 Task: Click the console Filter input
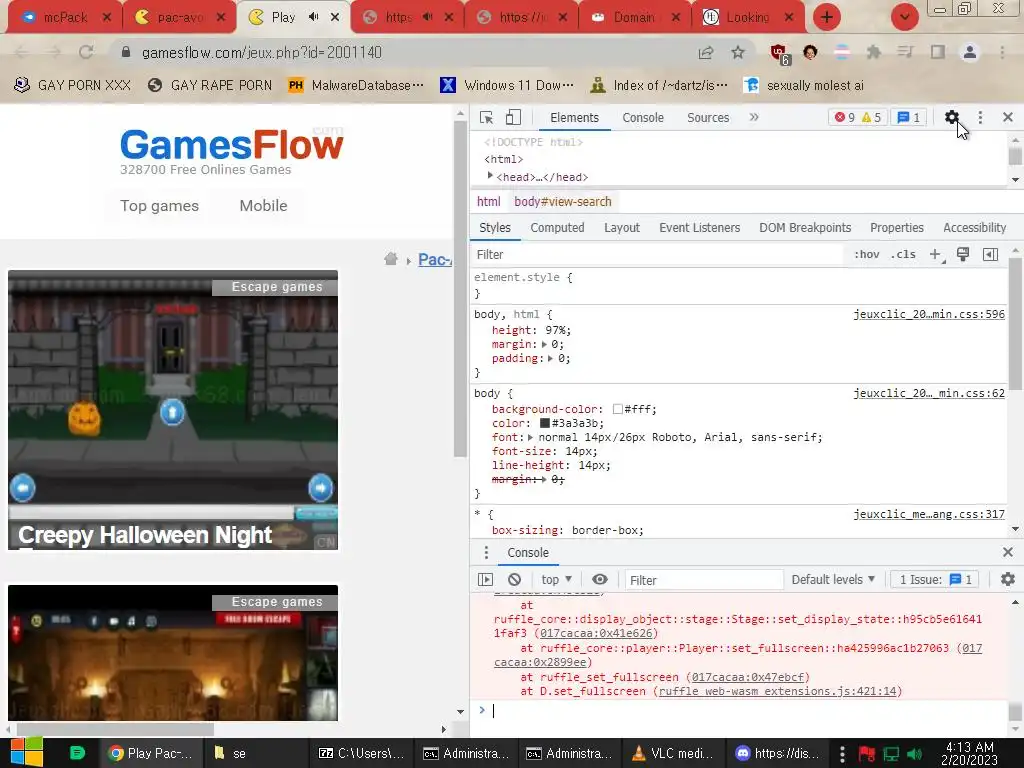coord(703,580)
